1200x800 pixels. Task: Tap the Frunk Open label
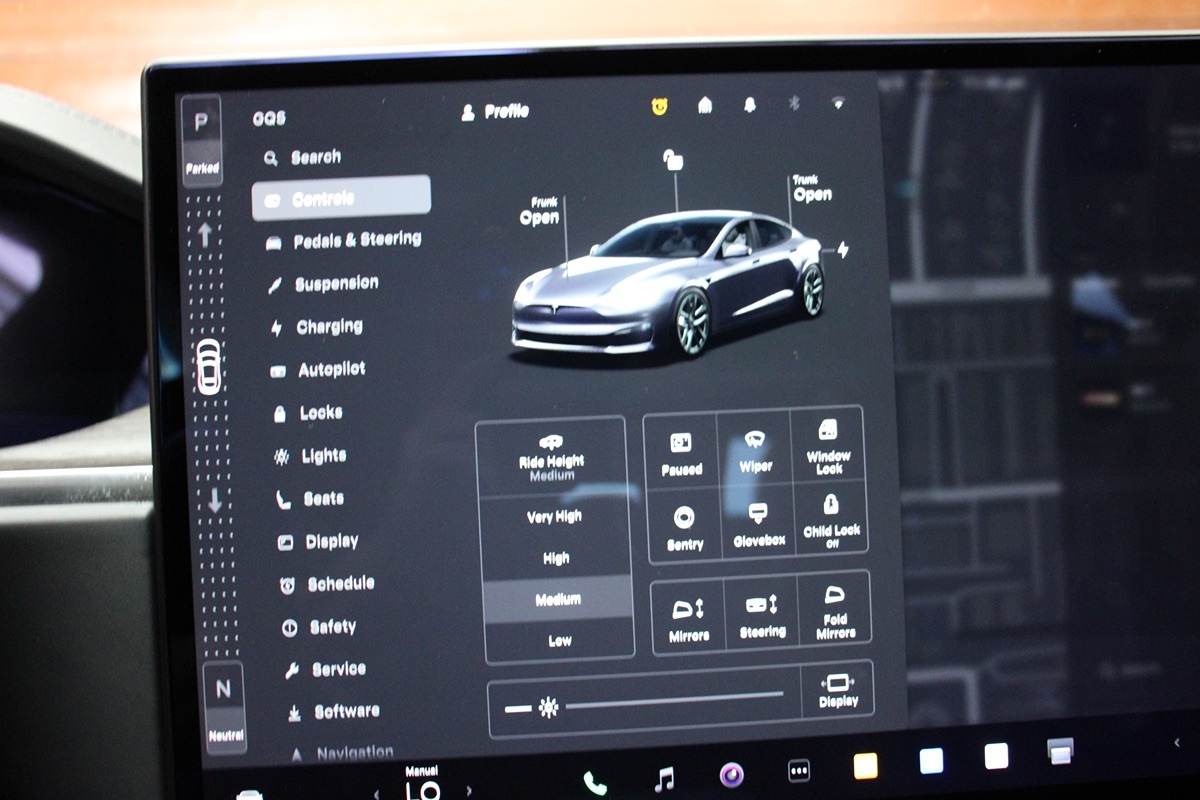(x=539, y=210)
